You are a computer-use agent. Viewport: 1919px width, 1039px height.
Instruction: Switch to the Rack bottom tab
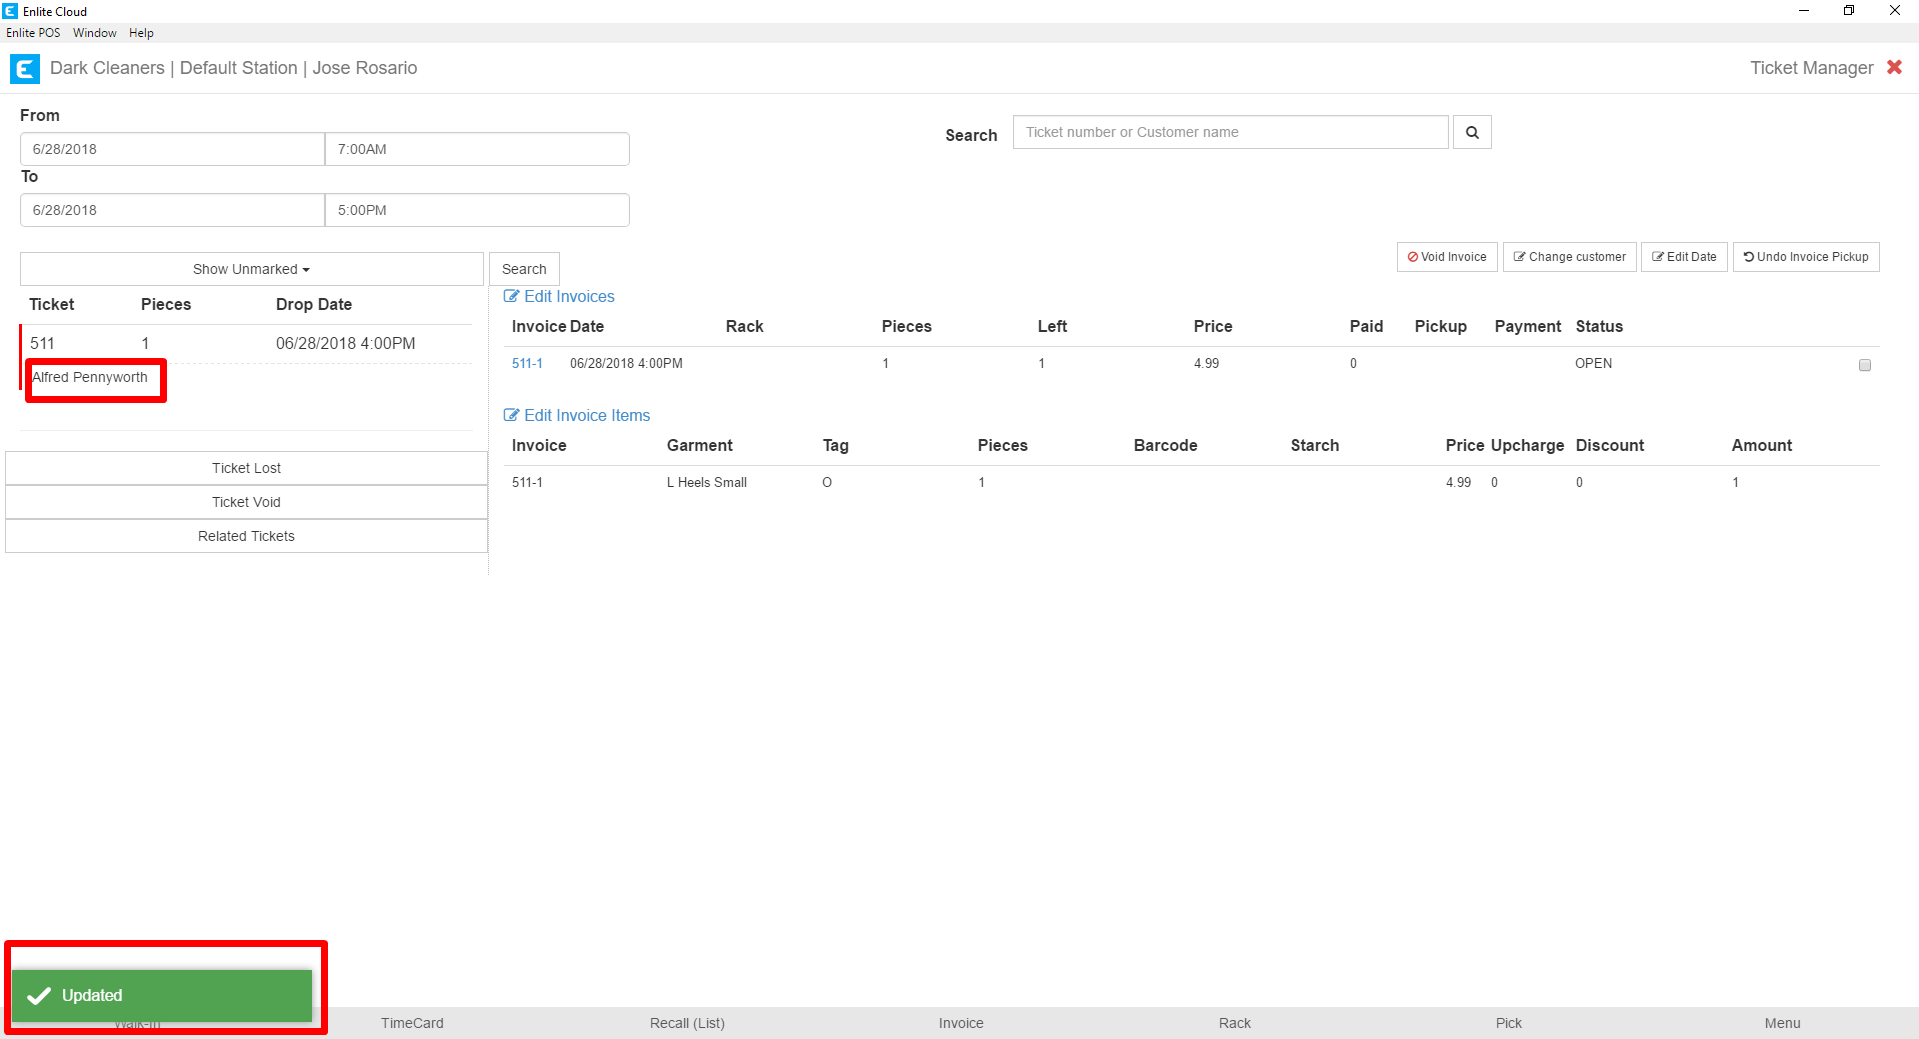point(1235,1023)
